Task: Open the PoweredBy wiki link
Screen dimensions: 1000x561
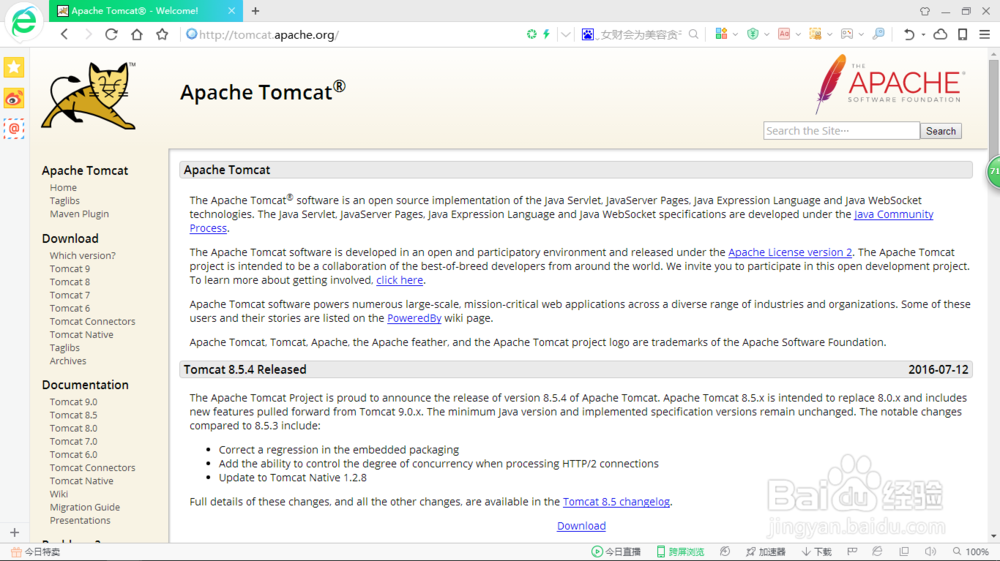Action: (414, 318)
